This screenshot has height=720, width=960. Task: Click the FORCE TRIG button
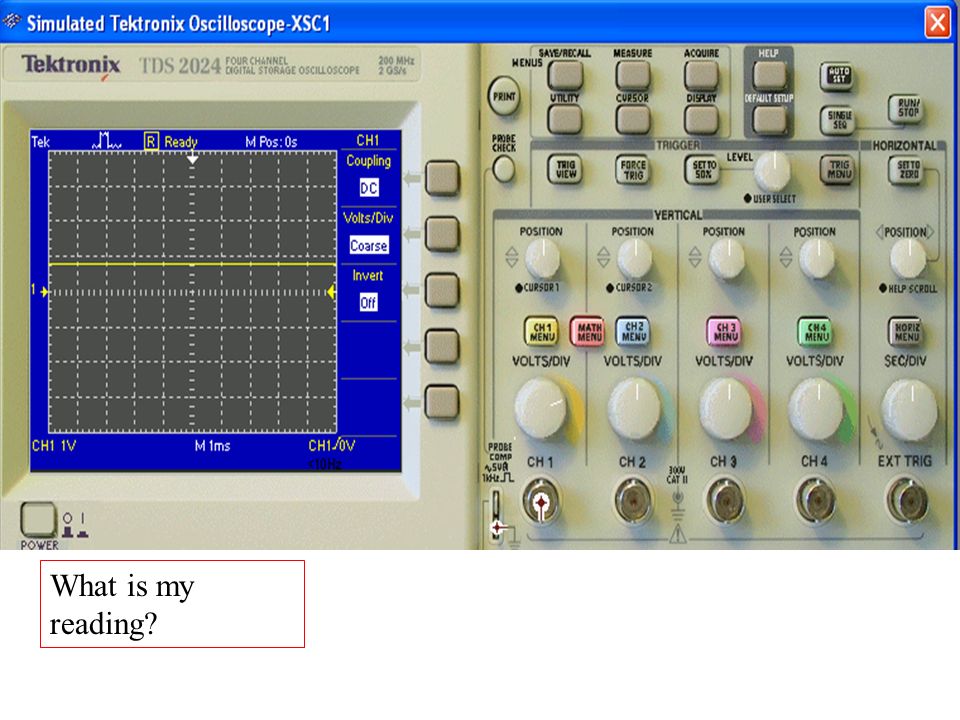coord(632,170)
